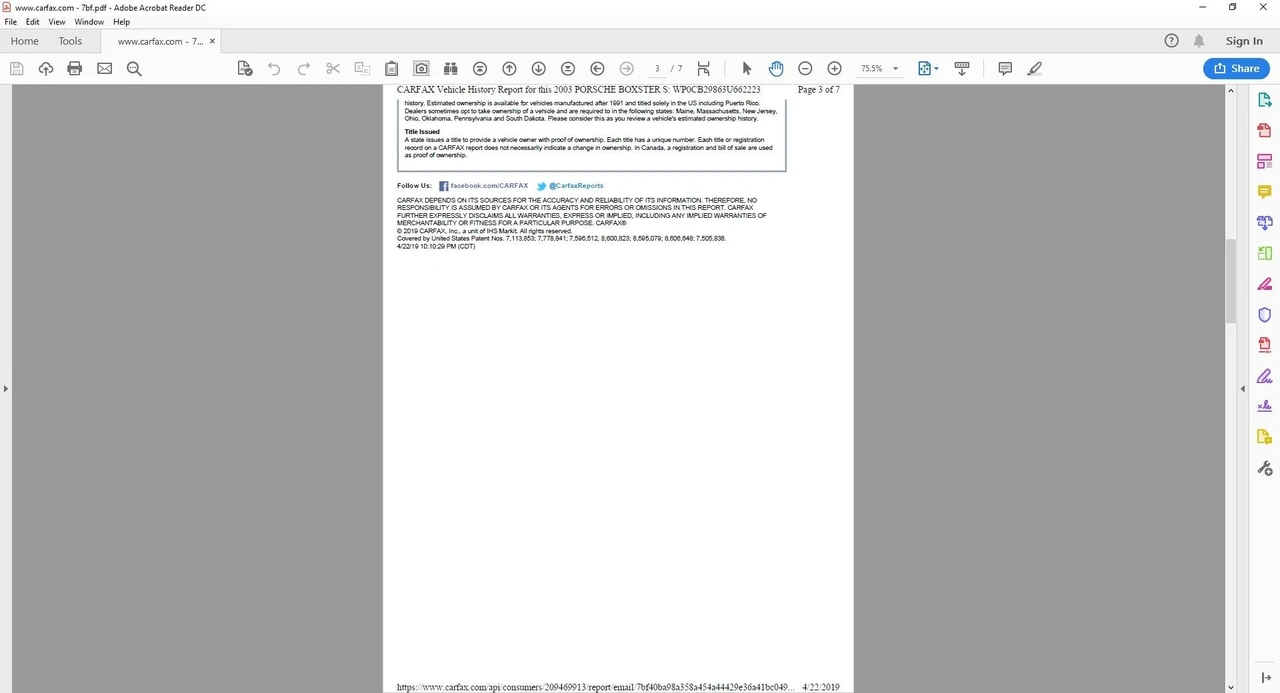Open Protect shield tool in sidebar

[1264, 314]
